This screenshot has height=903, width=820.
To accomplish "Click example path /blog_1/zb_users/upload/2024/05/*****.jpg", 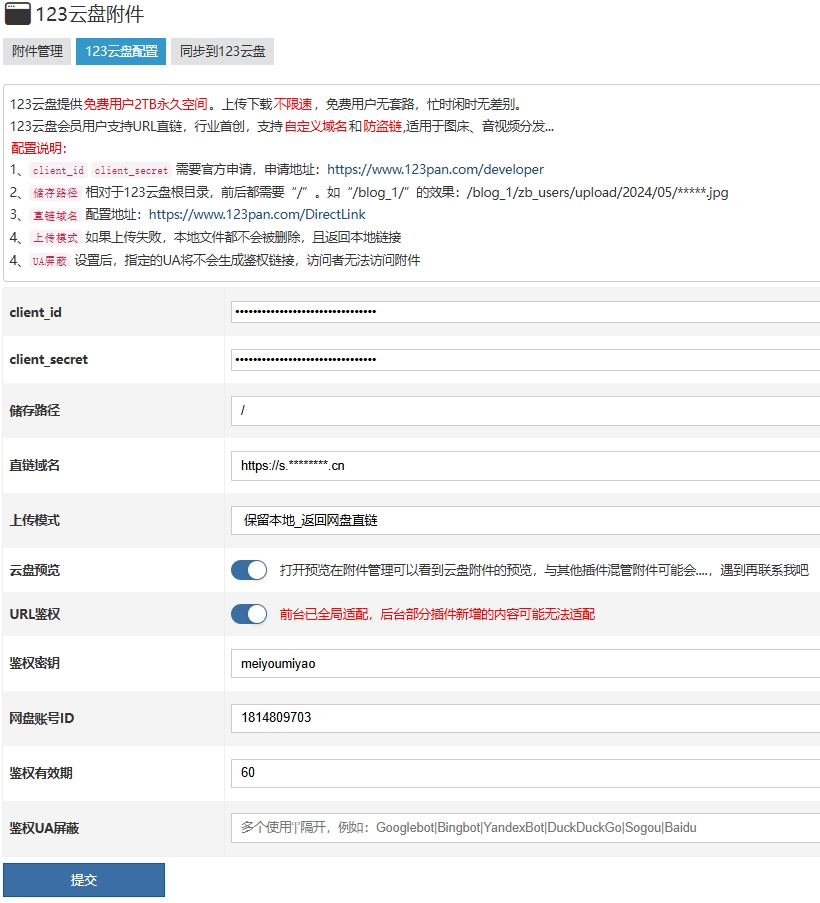I will [598, 192].
